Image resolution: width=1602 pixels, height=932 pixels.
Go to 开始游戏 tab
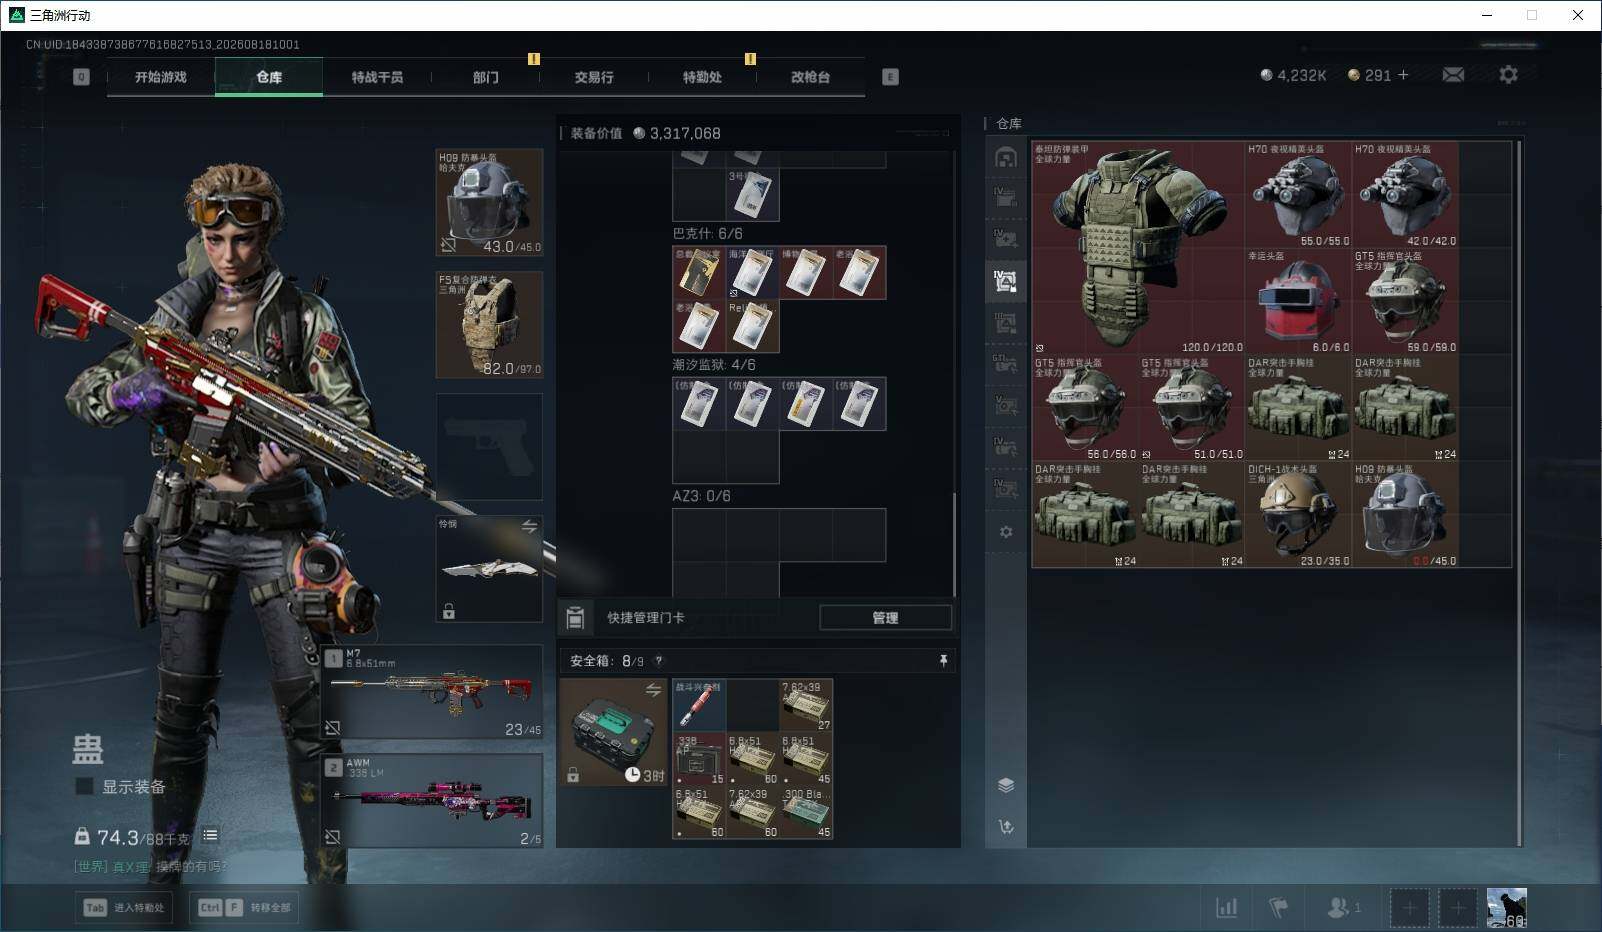point(161,77)
